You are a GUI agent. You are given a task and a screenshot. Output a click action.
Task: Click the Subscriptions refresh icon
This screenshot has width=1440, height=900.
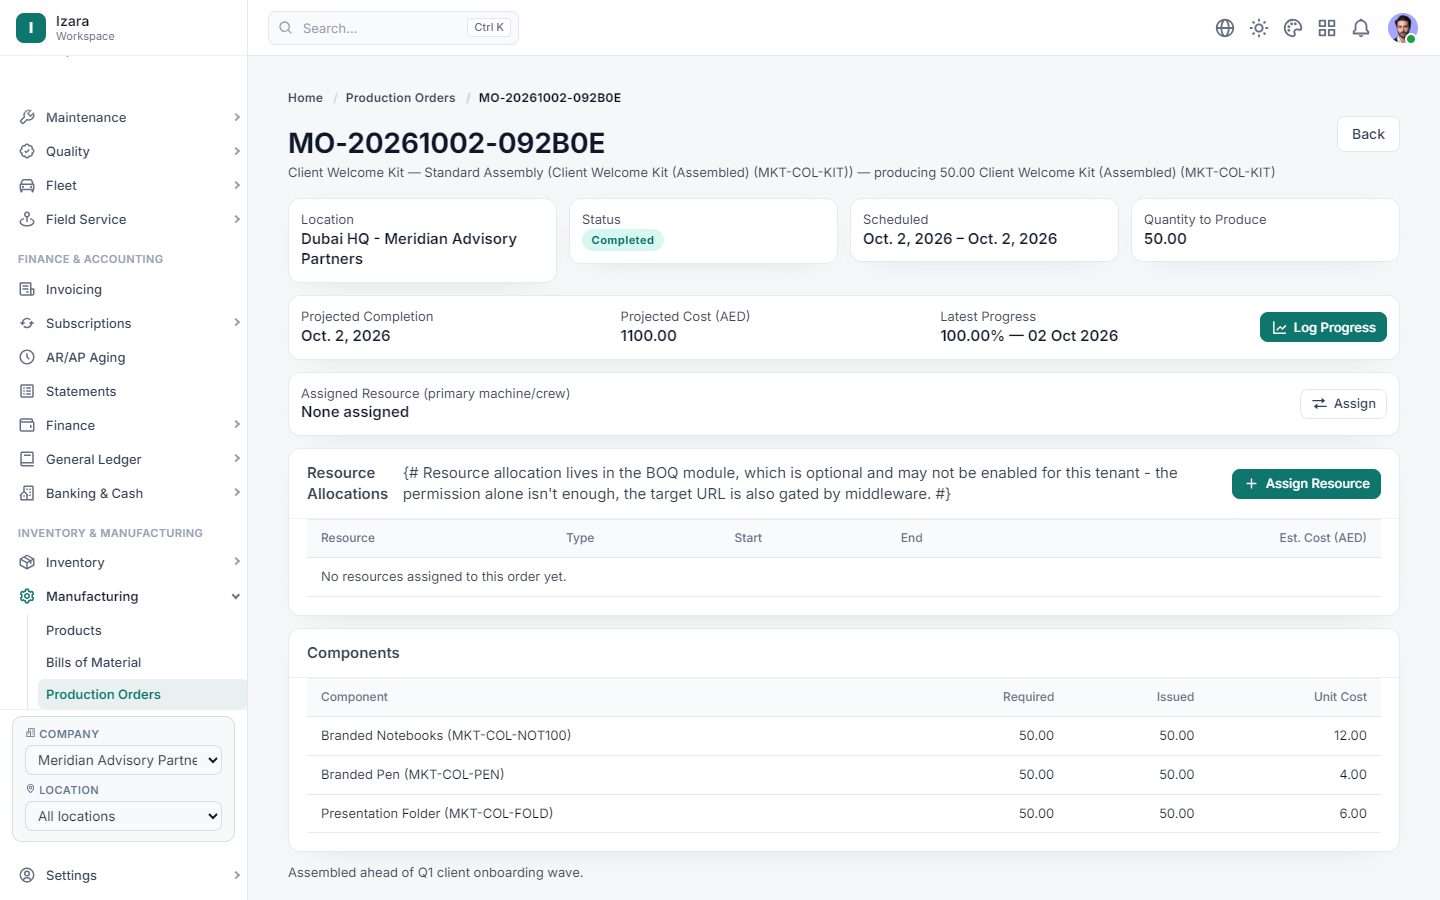(x=27, y=323)
